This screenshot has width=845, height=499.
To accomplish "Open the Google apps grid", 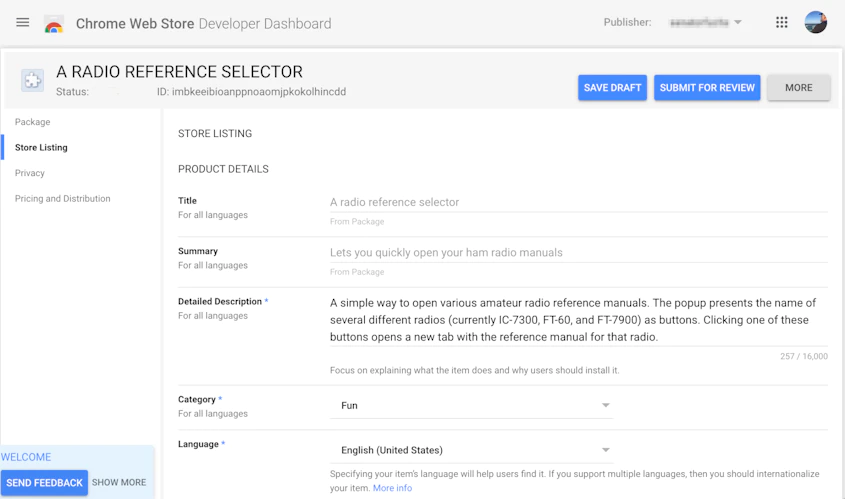I will point(782,22).
